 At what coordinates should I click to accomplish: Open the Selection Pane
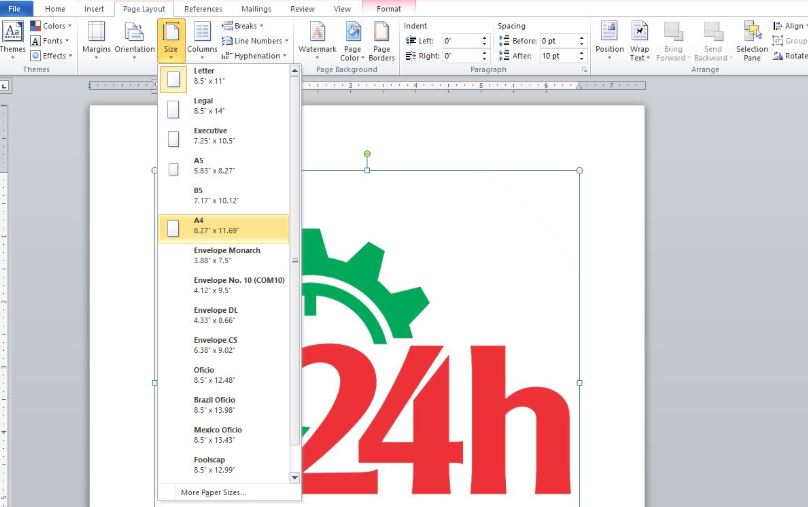[x=752, y=41]
